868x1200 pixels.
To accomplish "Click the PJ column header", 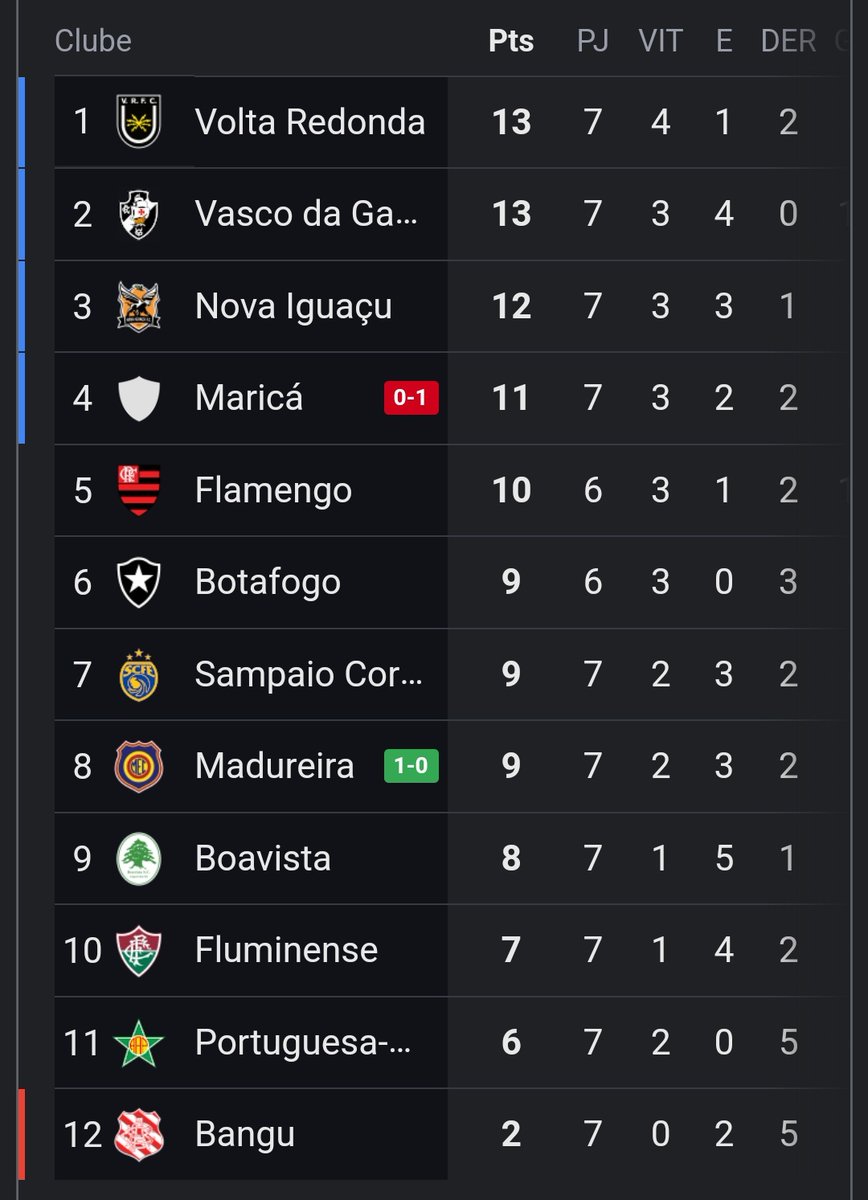I will pos(593,41).
